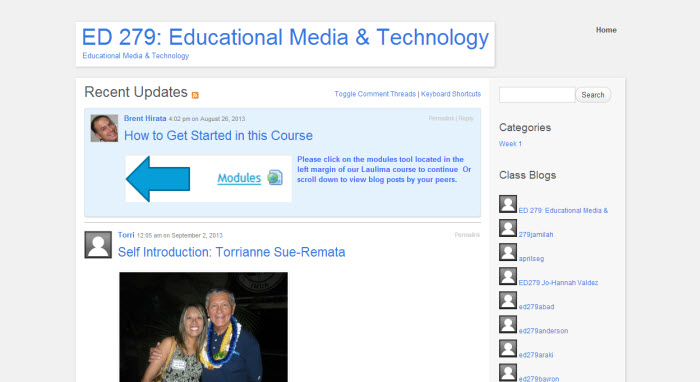Click the Class Blogs heading
Screen dimensions: 700x382
tap(527, 175)
